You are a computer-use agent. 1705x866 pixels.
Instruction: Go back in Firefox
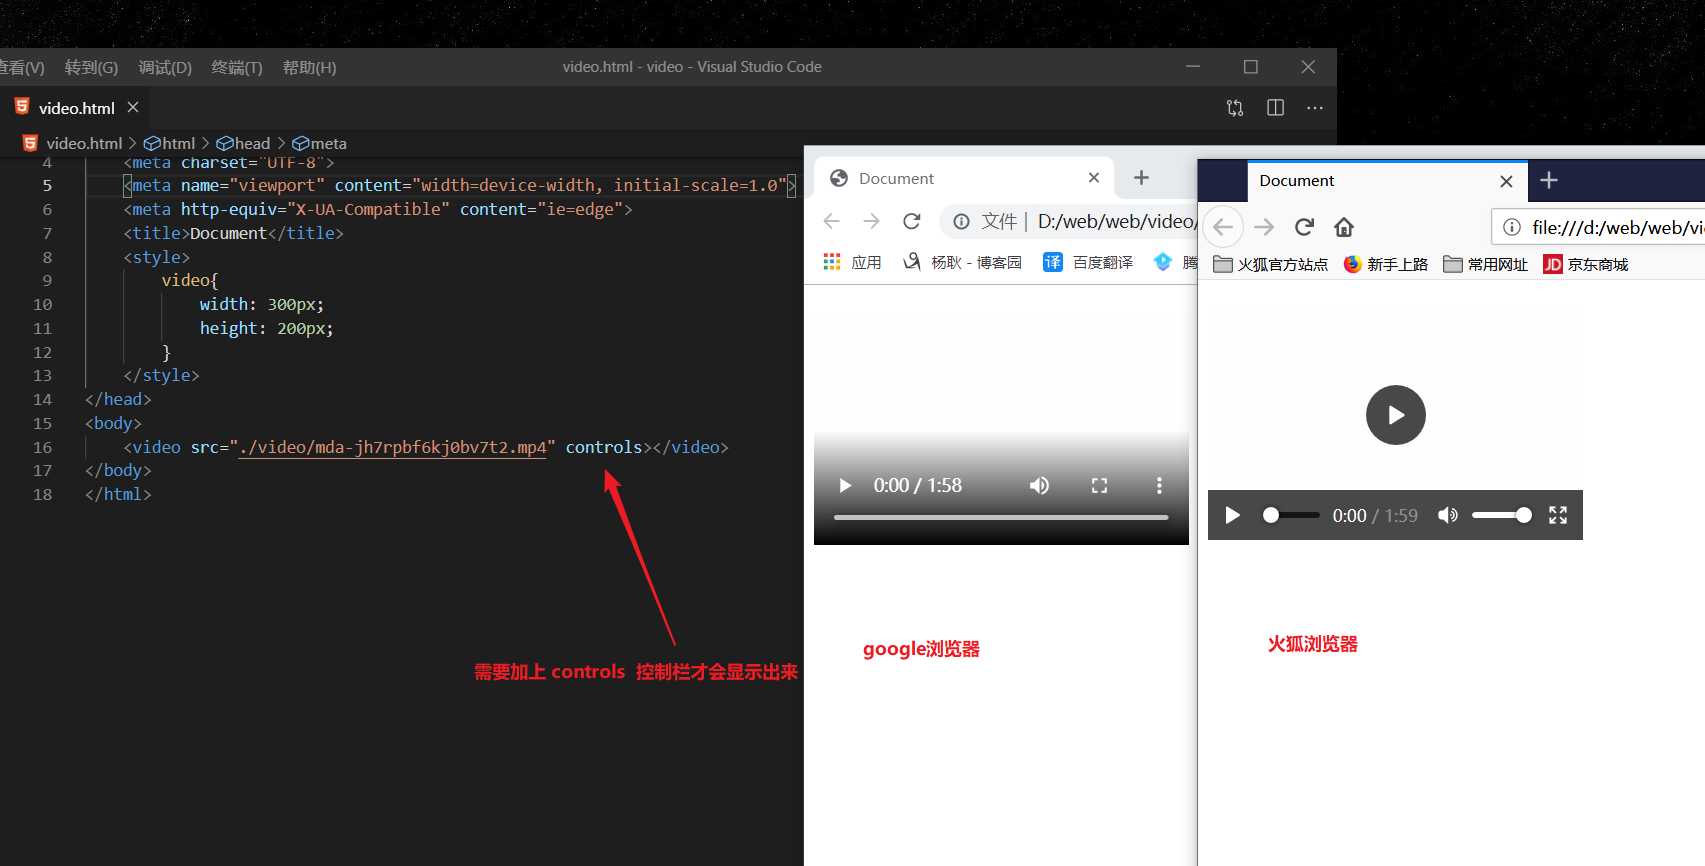(1223, 227)
